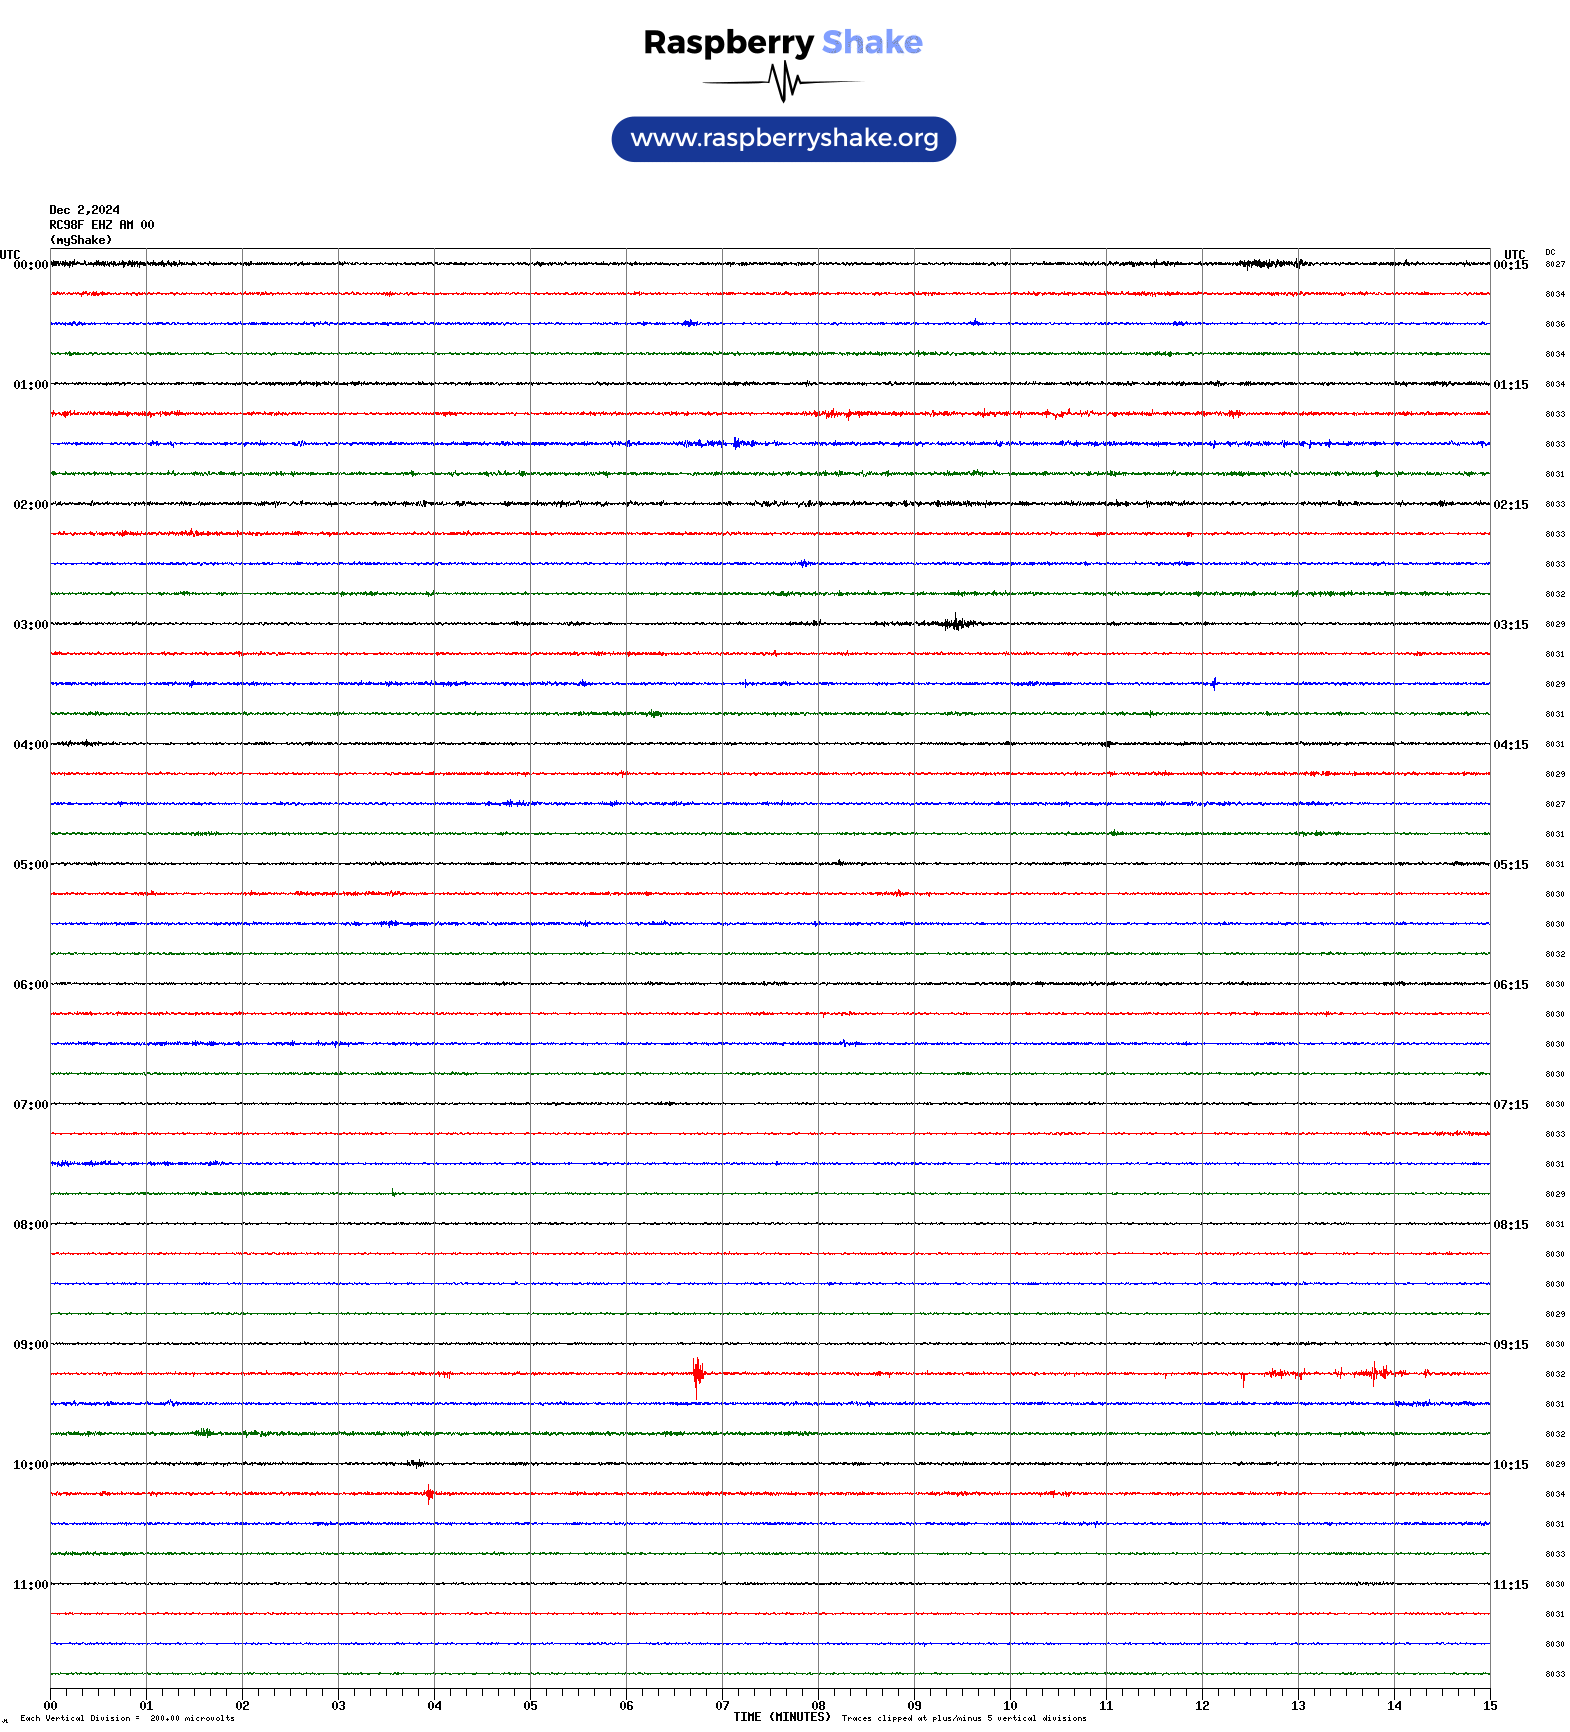Click the red spike on the 10:15 trace

429,1495
